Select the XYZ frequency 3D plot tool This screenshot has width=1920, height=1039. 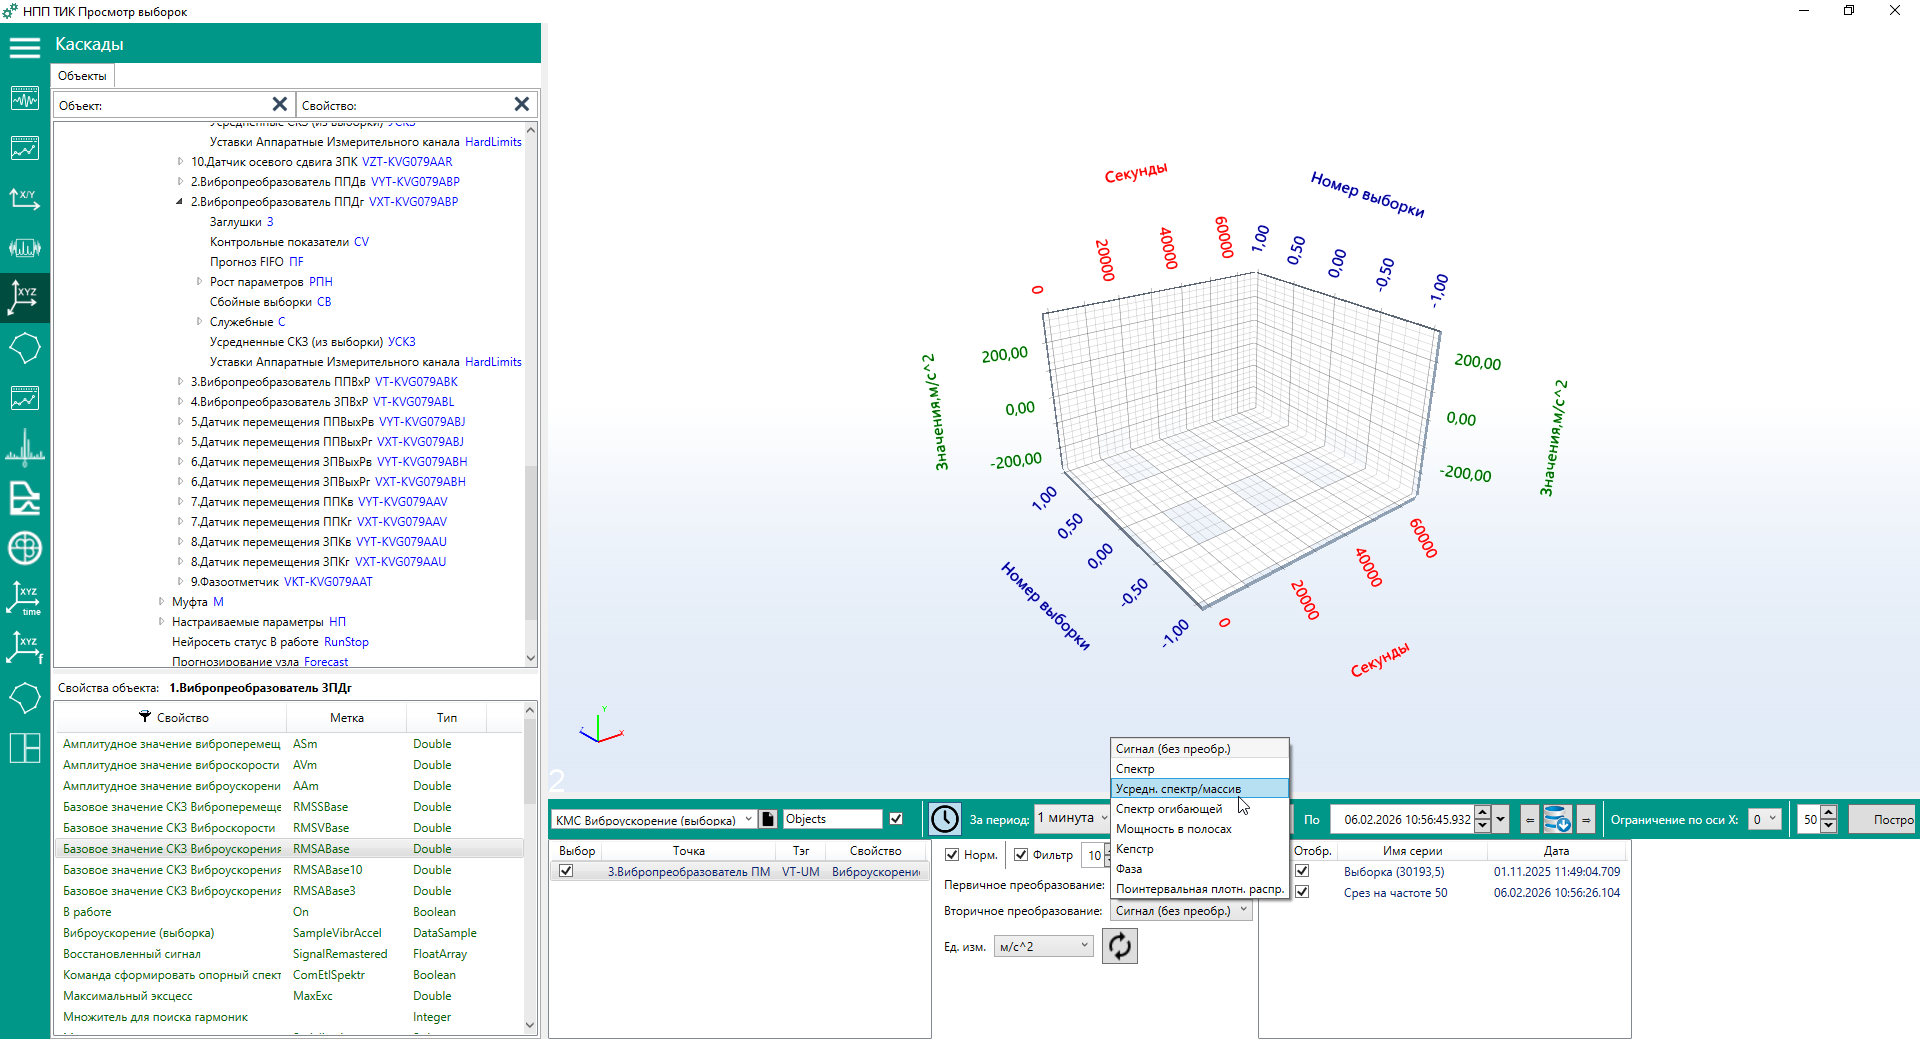click(x=25, y=648)
